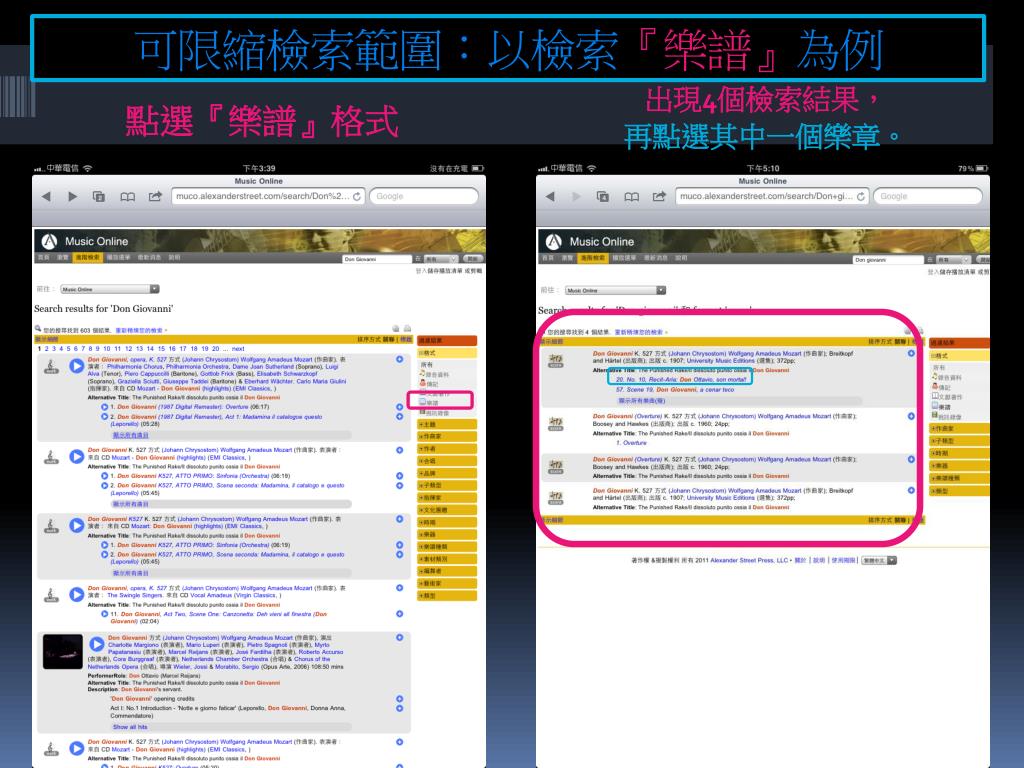Click 'Show all hits' link in left iPad
This screenshot has width=1024, height=768.
pyautogui.click(x=130, y=727)
